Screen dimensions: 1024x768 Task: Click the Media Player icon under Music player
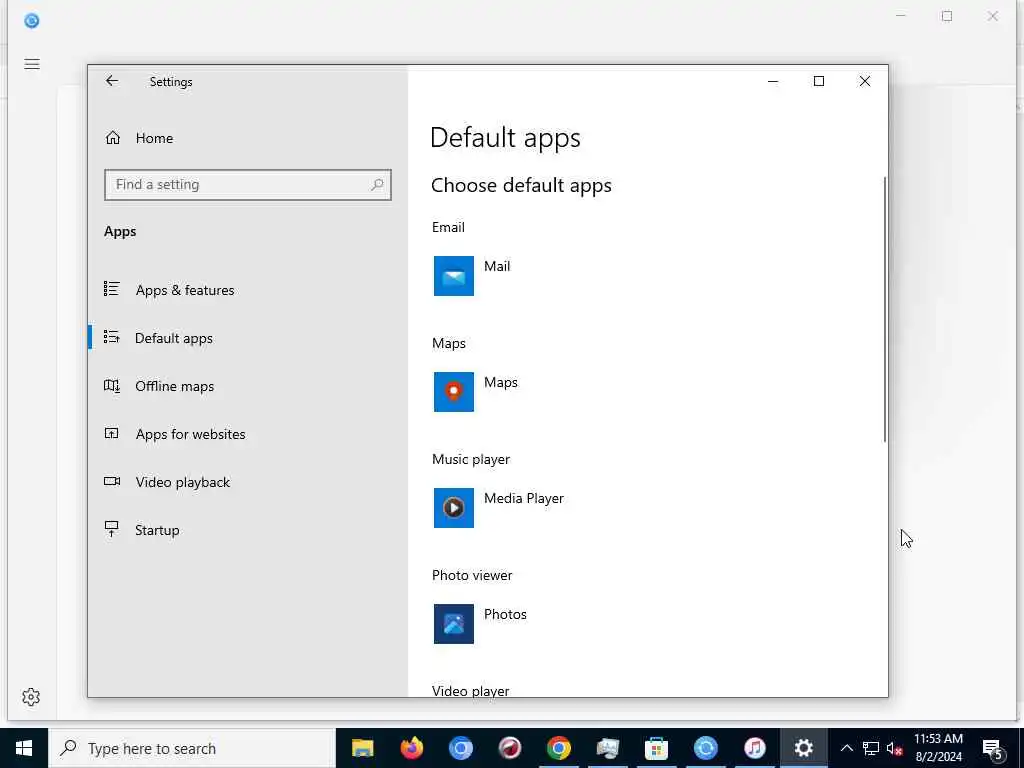pyautogui.click(x=454, y=508)
